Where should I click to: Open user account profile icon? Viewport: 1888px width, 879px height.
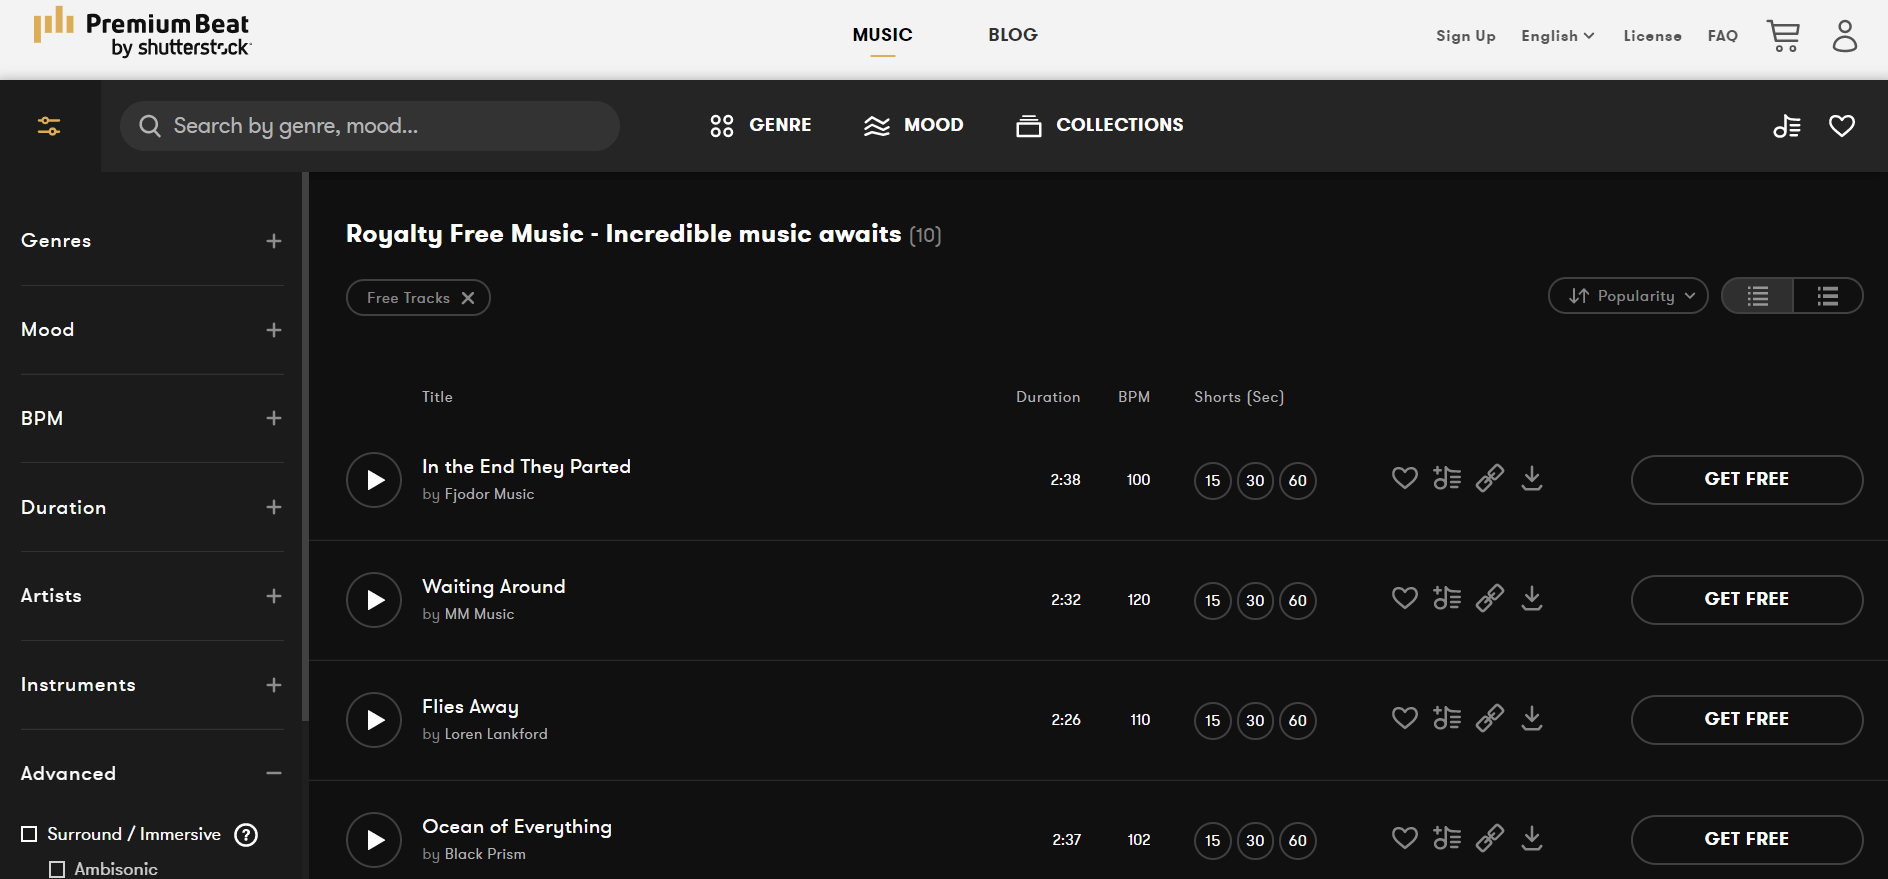[1845, 36]
